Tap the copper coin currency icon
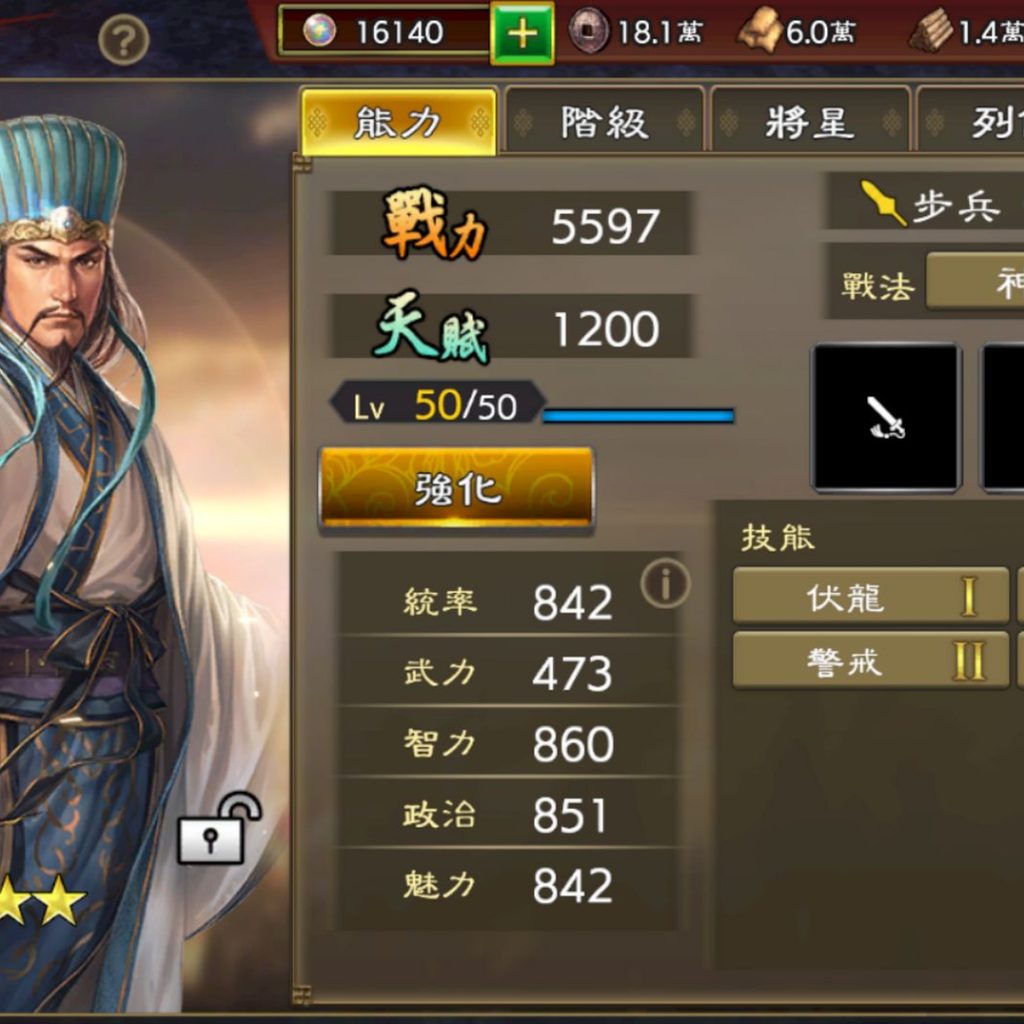1024x1024 pixels. coord(588,31)
